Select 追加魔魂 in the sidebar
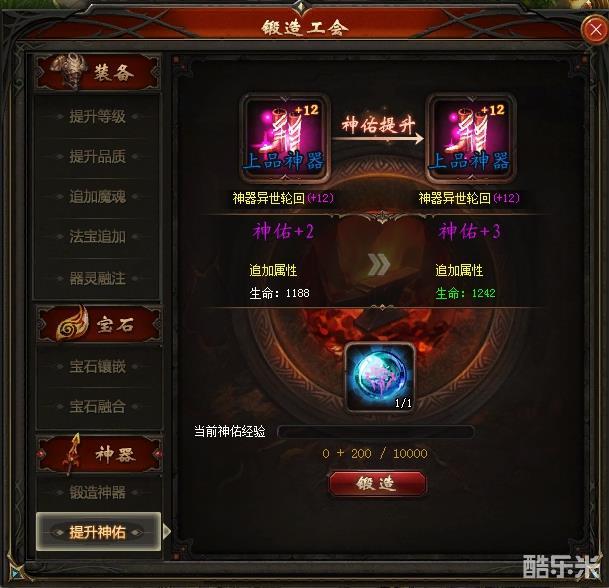Viewport: 609px width, 588px height. tap(97, 197)
